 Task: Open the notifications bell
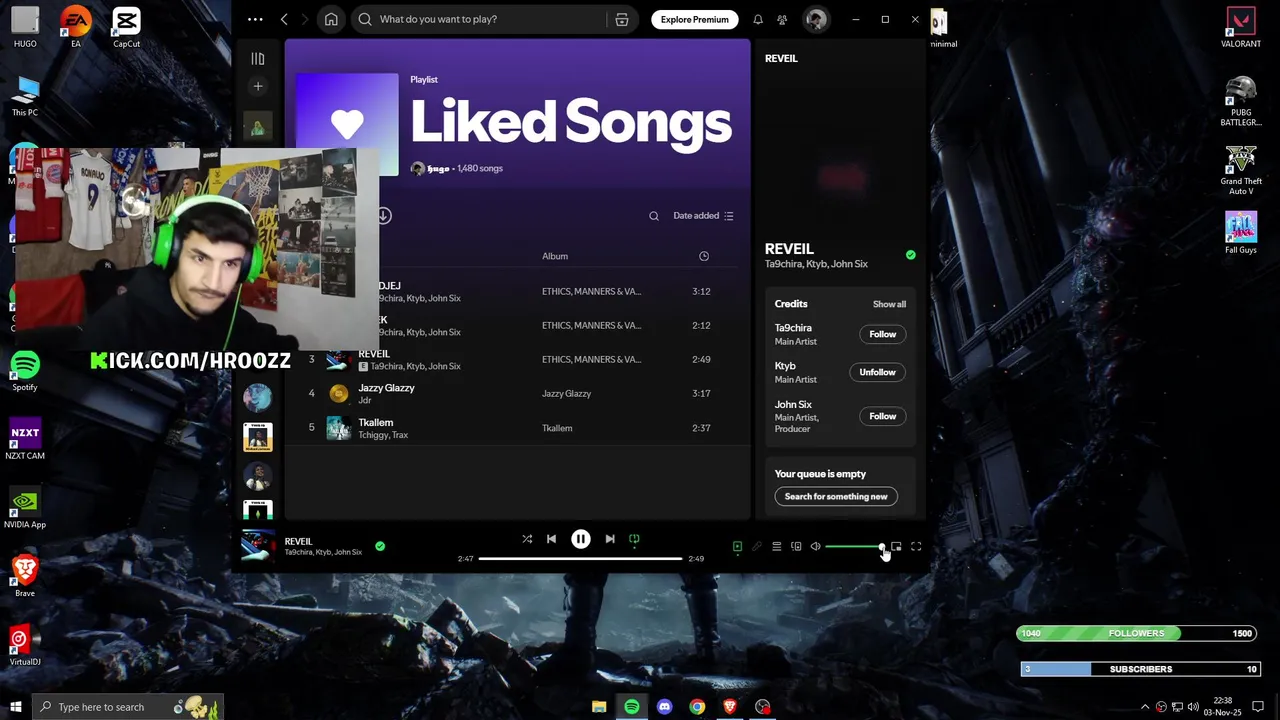click(x=758, y=19)
